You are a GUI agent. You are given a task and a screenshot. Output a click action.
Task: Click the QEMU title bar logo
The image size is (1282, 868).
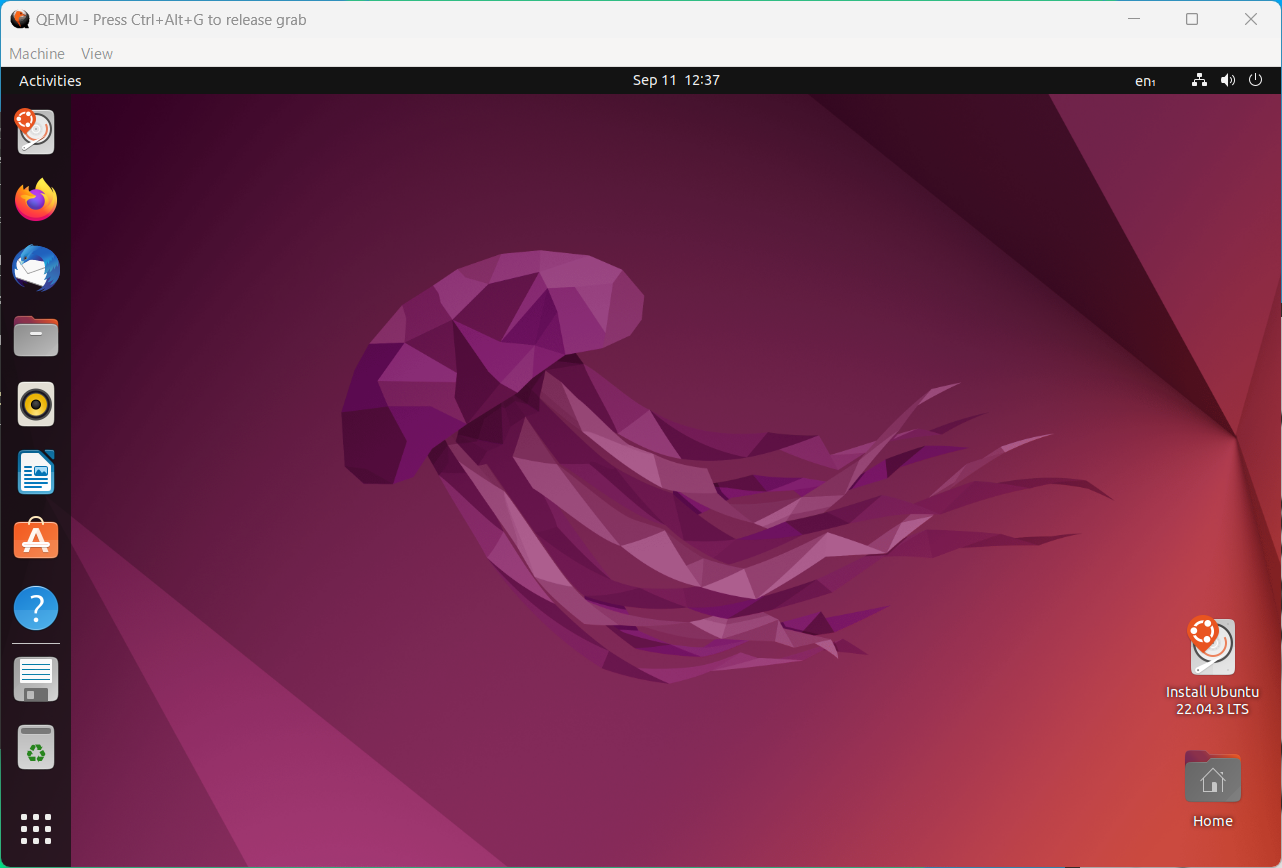(x=20, y=19)
